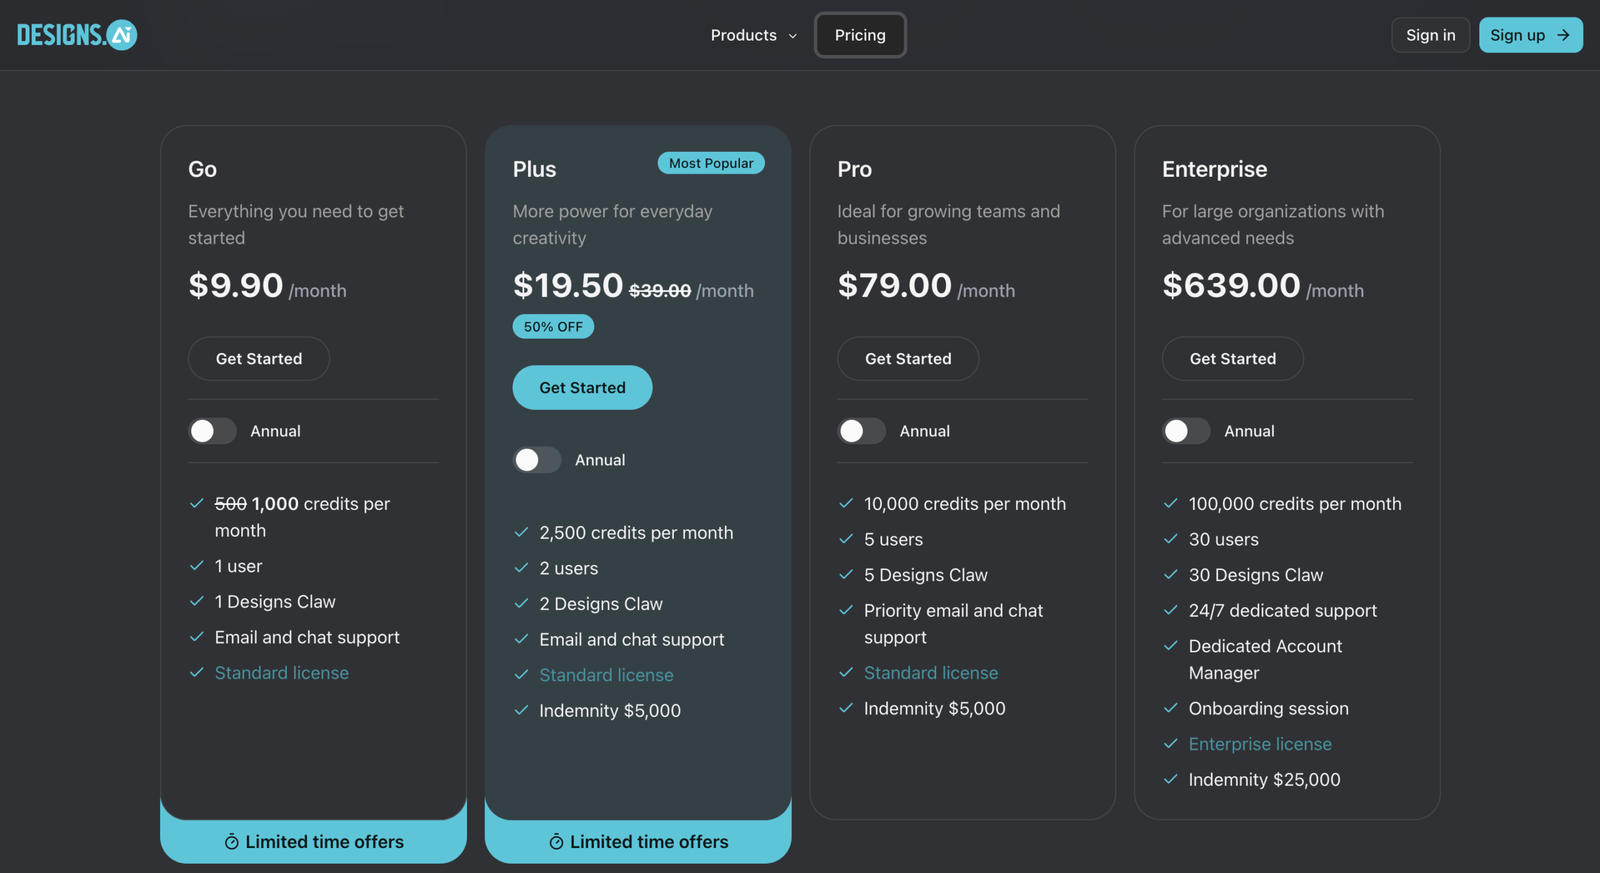Open Standard license link in Plus plan

pyautogui.click(x=607, y=675)
